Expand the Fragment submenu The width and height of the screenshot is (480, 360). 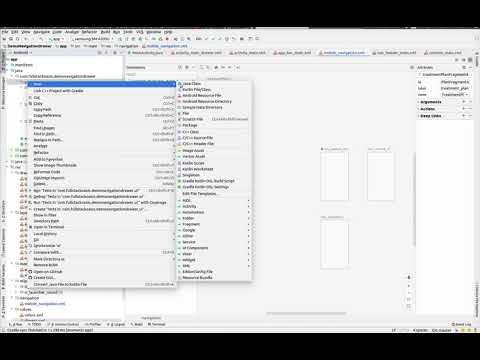(x=214, y=224)
